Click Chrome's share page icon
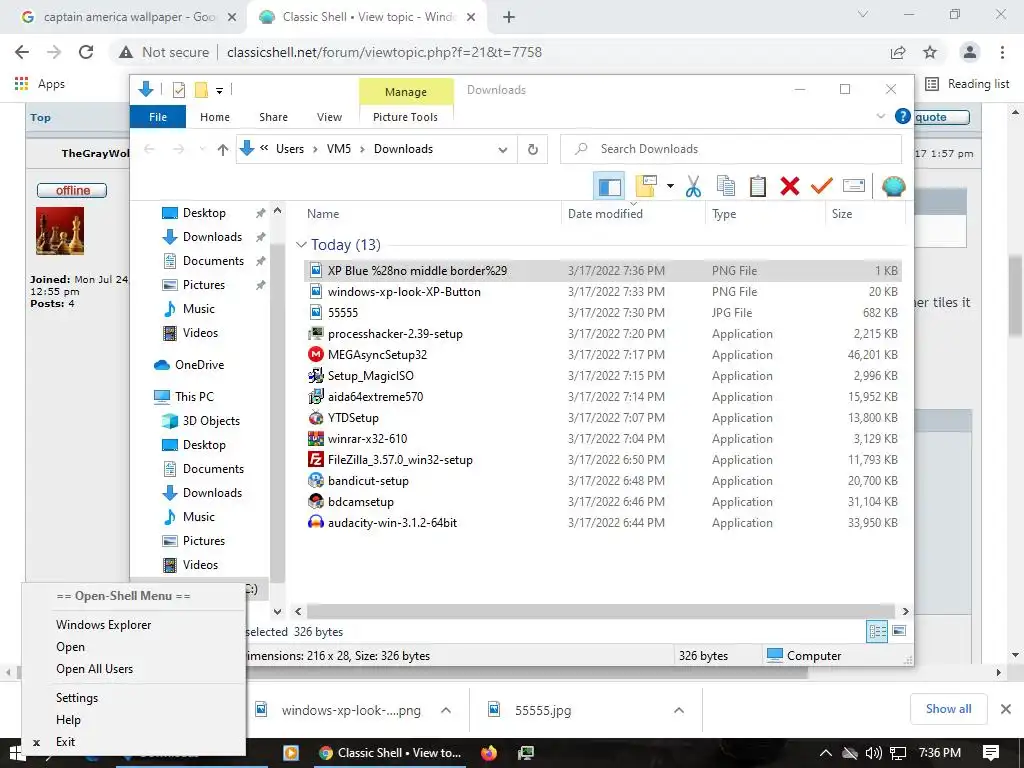This screenshot has height=768, width=1024. (x=898, y=52)
